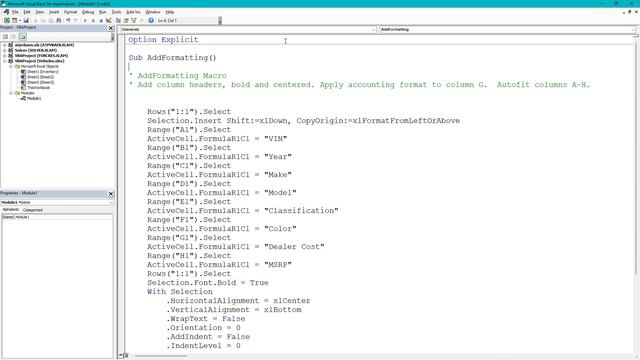Click View Code icon in Project panel
640x360 pixels.
pyautogui.click(x=5, y=37)
